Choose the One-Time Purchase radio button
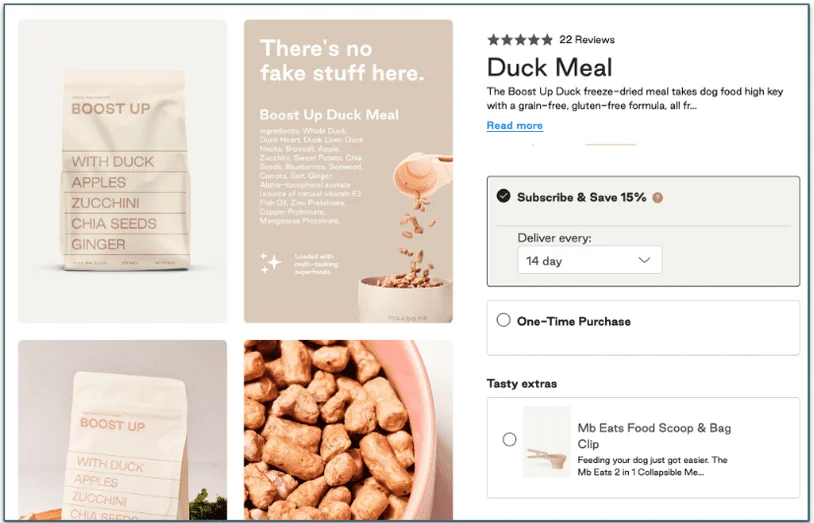The width and height of the screenshot is (814, 523). click(x=503, y=320)
